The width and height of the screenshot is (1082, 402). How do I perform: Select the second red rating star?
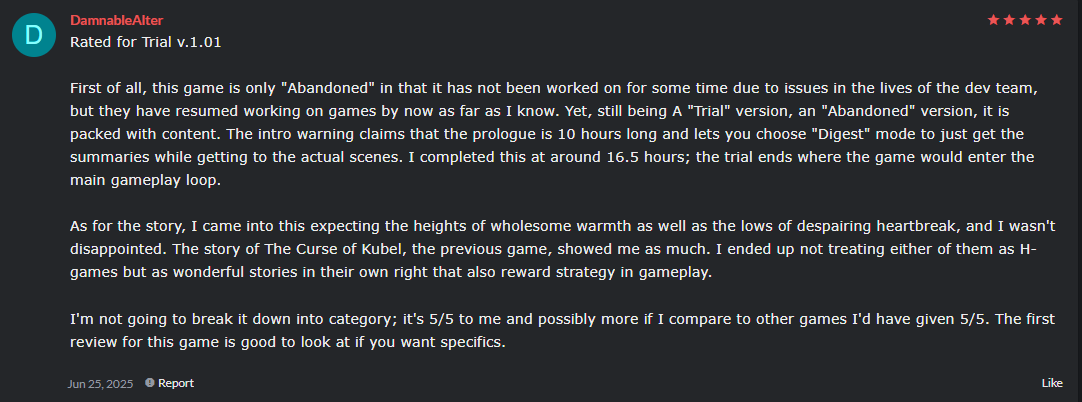click(1010, 20)
